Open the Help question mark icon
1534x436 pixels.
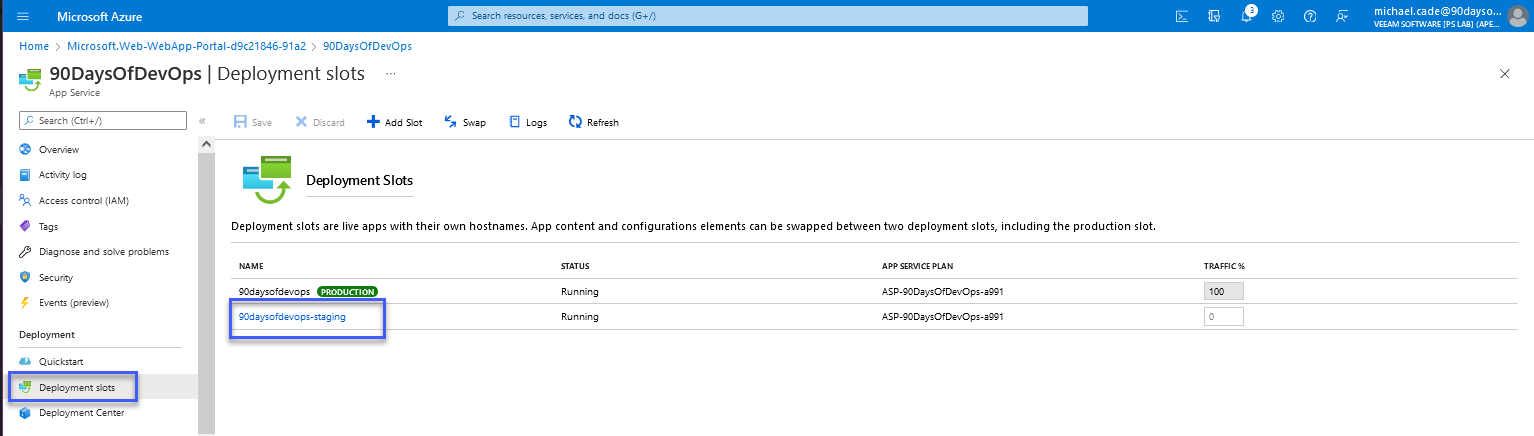coord(1310,16)
